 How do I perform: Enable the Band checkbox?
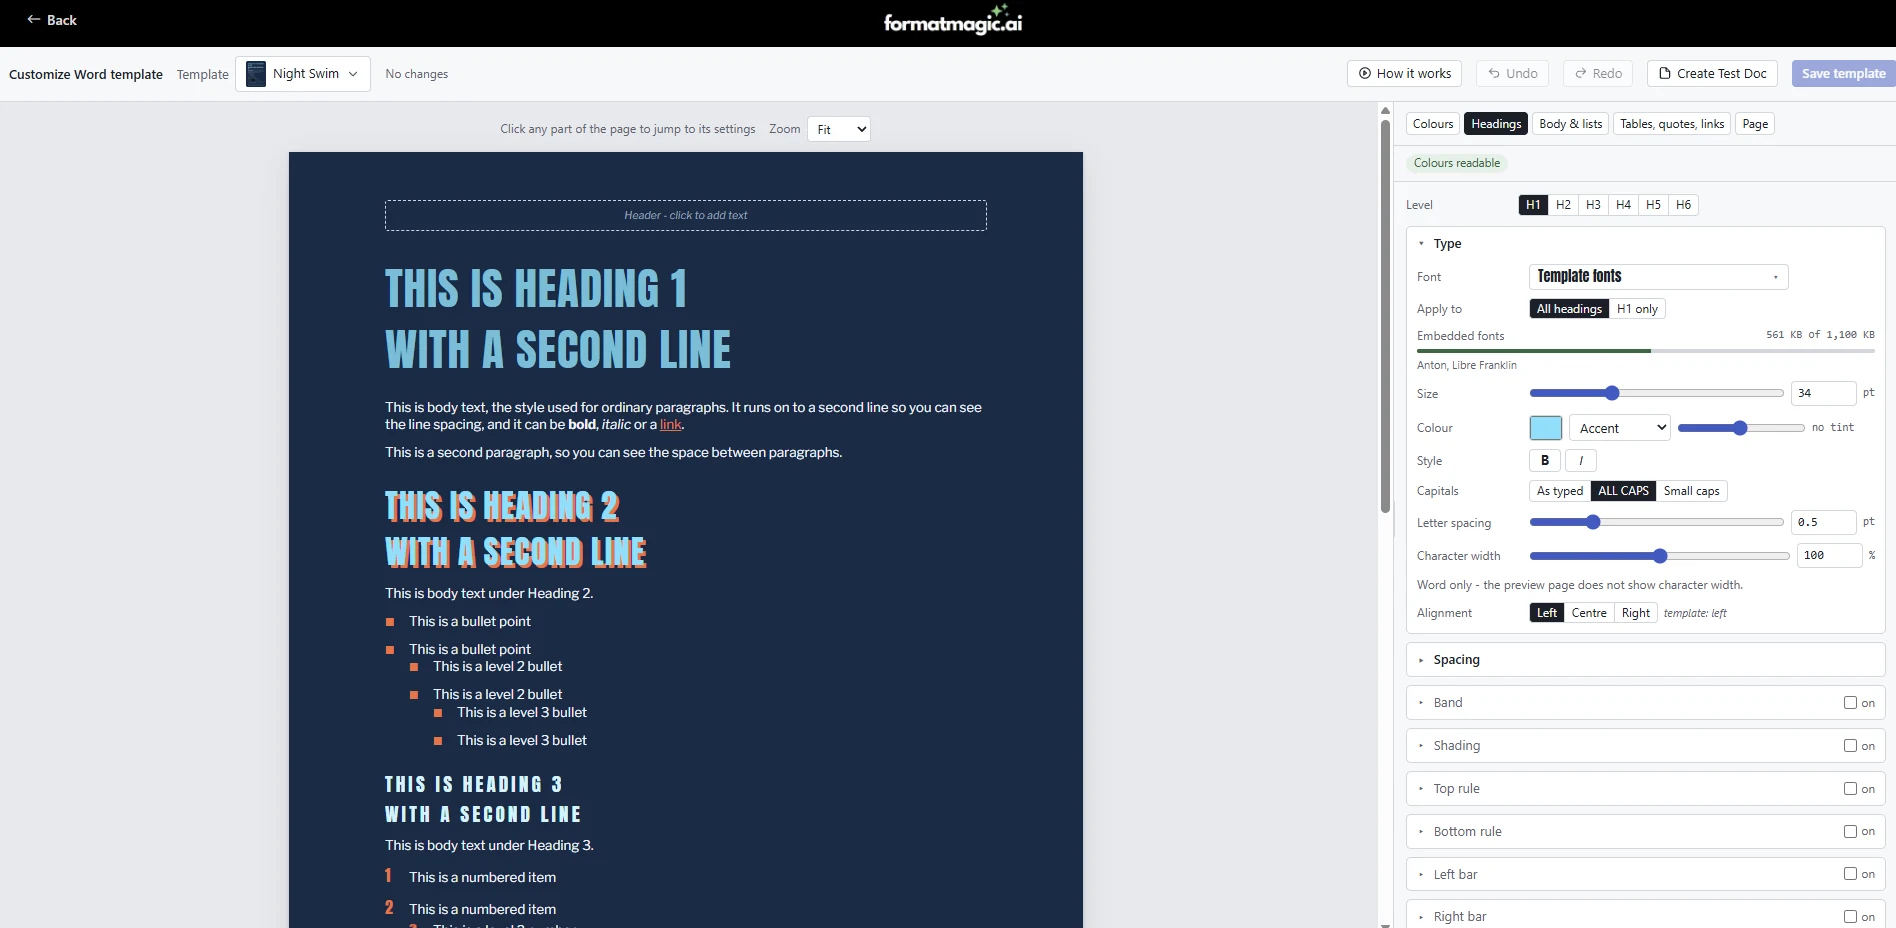click(1850, 703)
